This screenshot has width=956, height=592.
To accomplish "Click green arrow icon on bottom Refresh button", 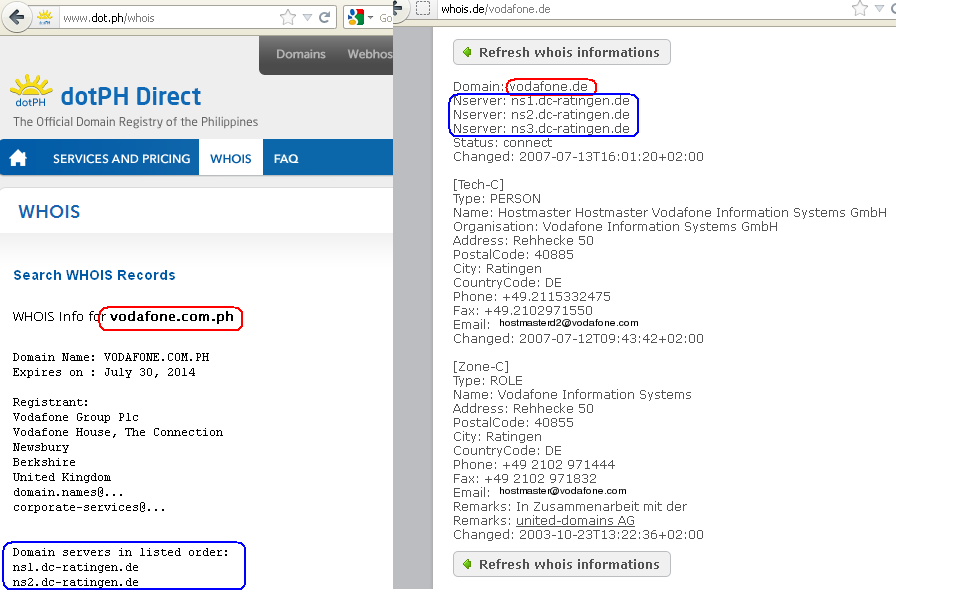I will point(467,565).
